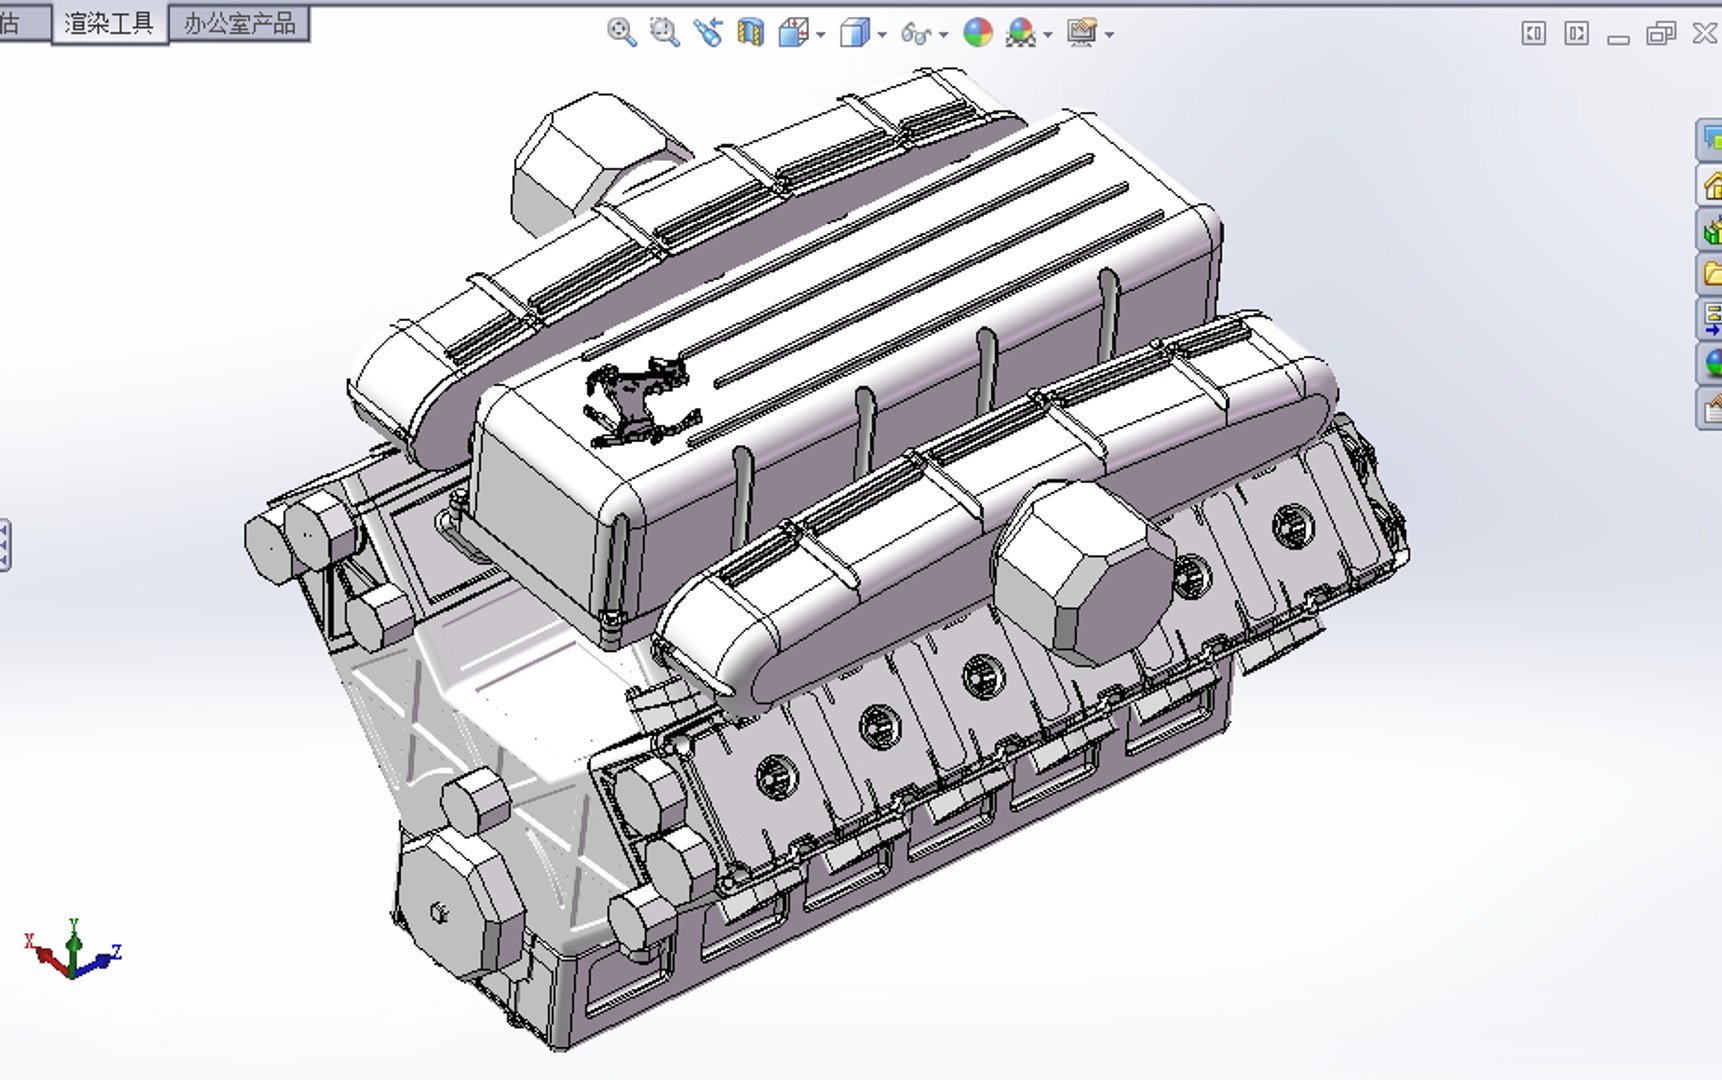Toggle the Section View tool
1722x1080 pixels.
pyautogui.click(x=750, y=33)
